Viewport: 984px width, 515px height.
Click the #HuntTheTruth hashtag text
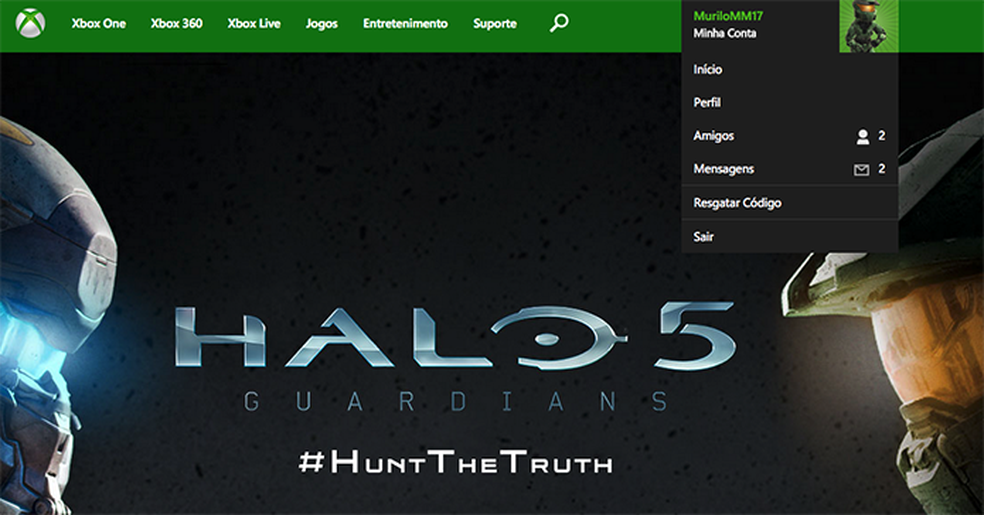455,461
